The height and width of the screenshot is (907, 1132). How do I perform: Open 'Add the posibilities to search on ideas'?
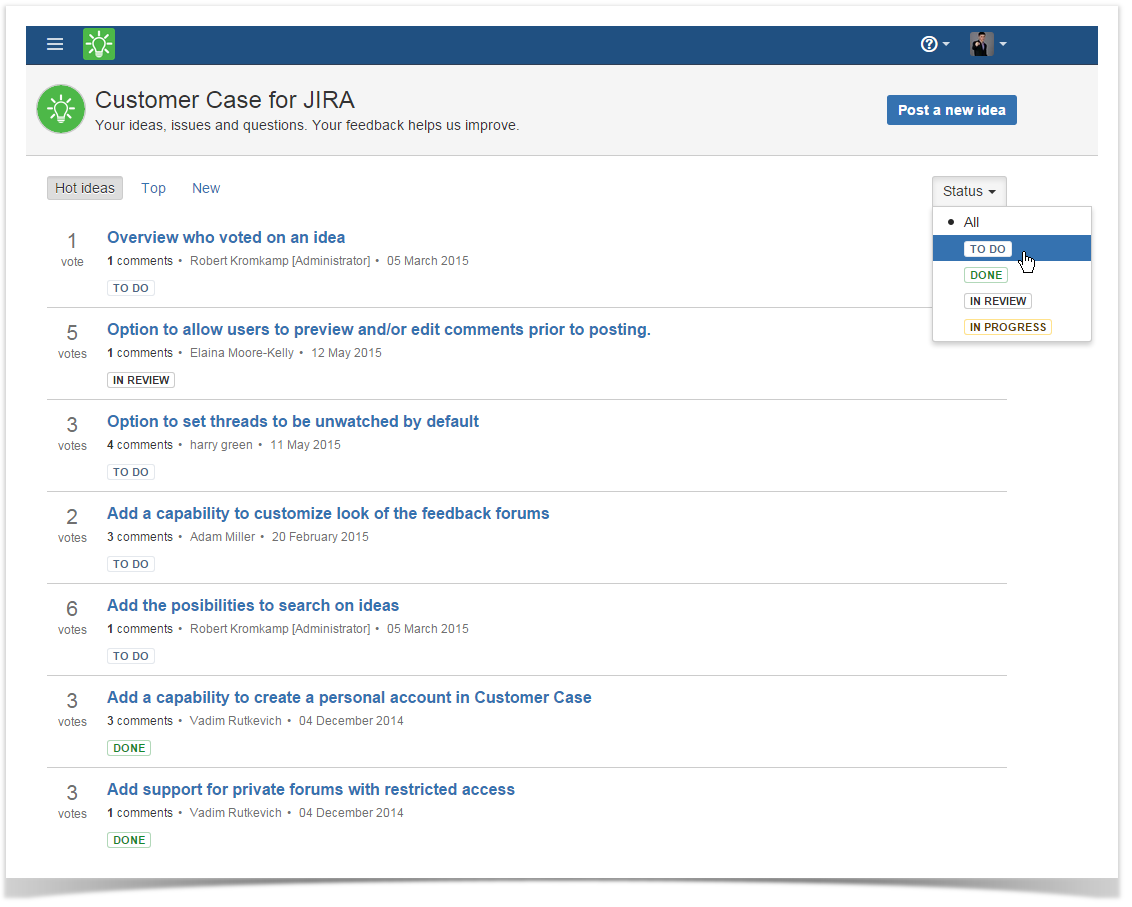(253, 605)
